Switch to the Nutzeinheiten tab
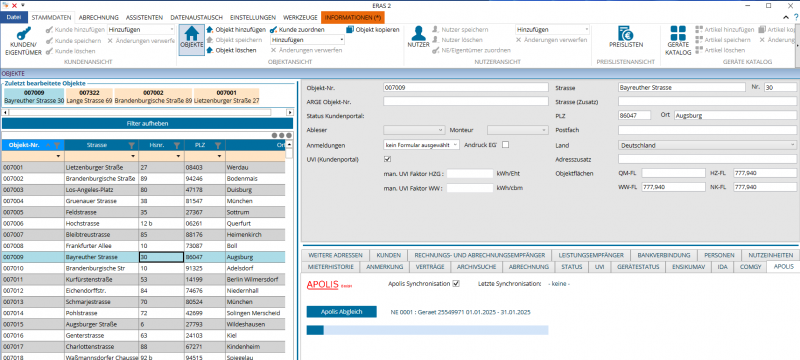This screenshot has height=360, width=800. click(771, 255)
